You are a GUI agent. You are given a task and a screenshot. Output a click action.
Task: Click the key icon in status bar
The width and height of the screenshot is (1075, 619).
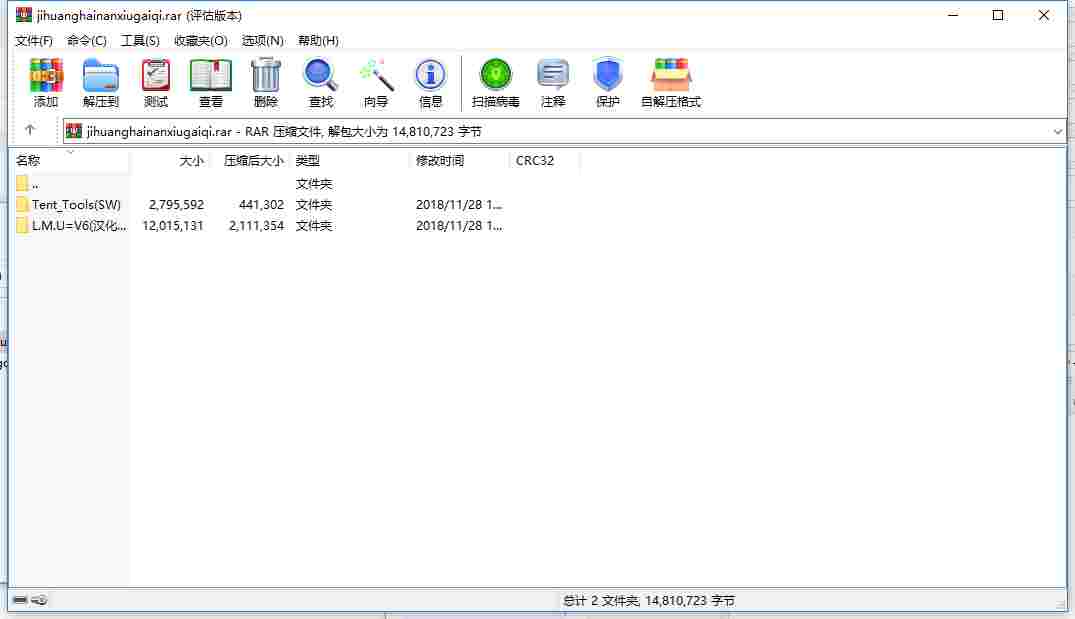coord(39,600)
